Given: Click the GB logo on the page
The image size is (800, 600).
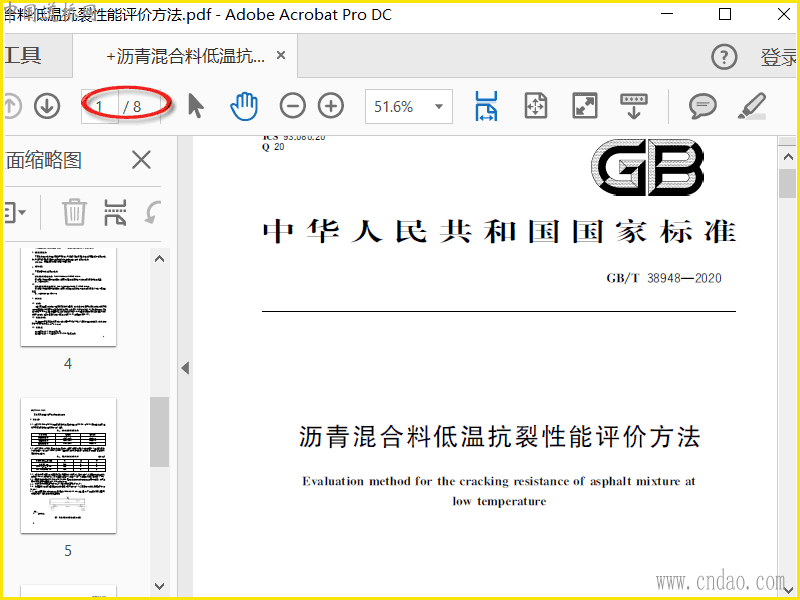Looking at the screenshot, I should tap(647, 167).
